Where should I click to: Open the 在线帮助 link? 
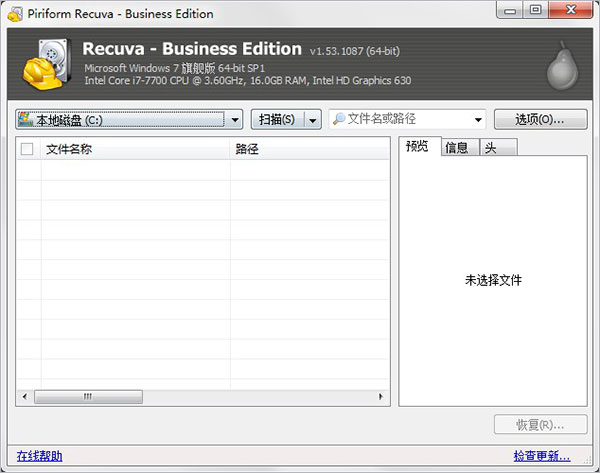pyautogui.click(x=38, y=456)
